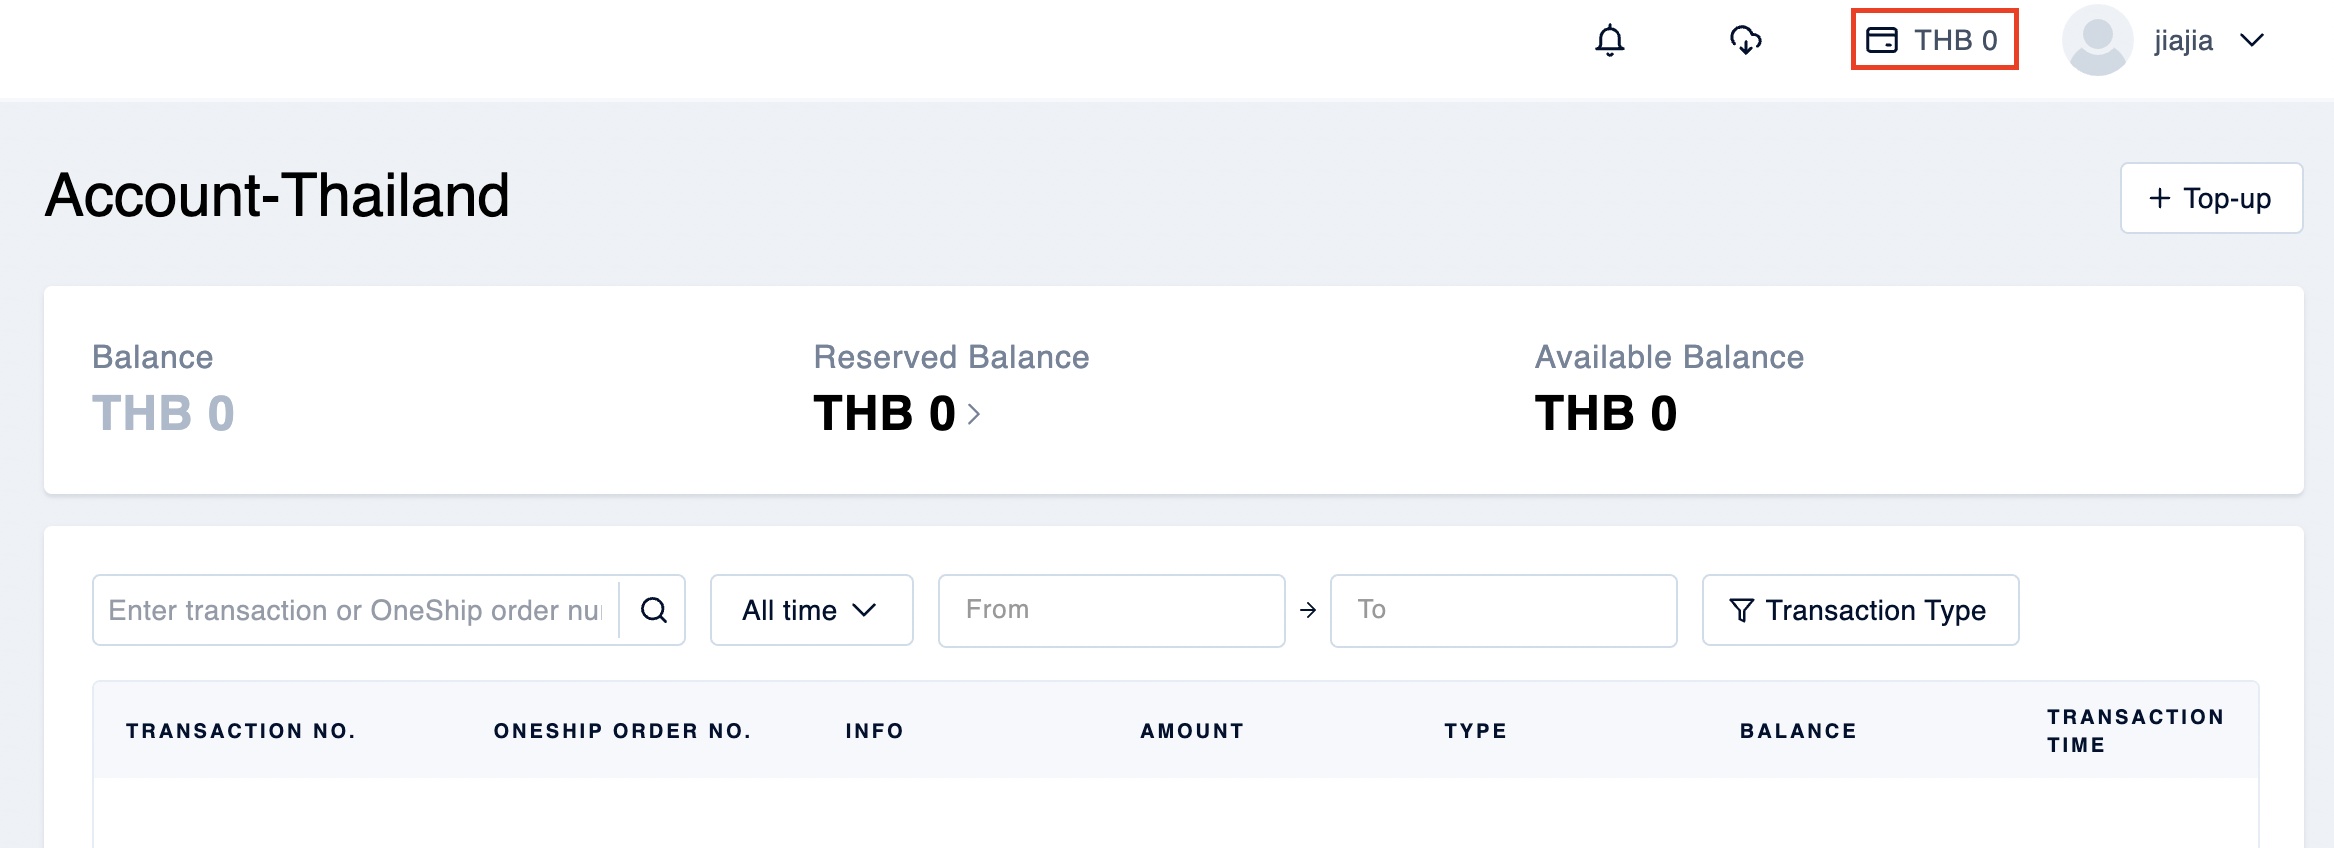The image size is (2334, 848).
Task: Click the Top-up button
Action: tap(2211, 198)
